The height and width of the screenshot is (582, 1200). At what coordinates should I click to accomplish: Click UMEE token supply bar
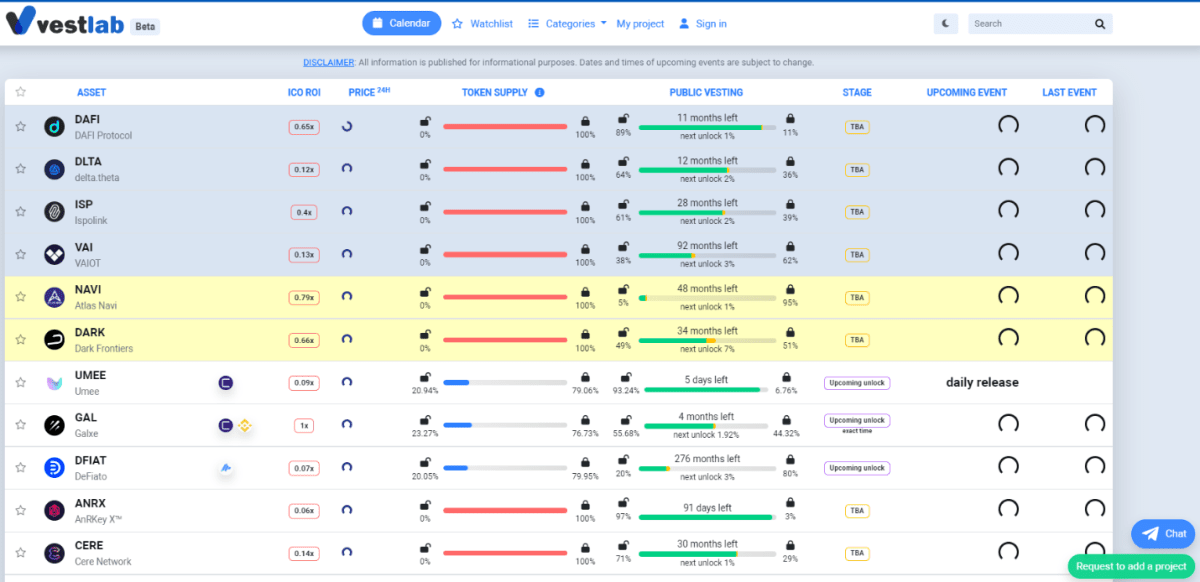pos(505,382)
